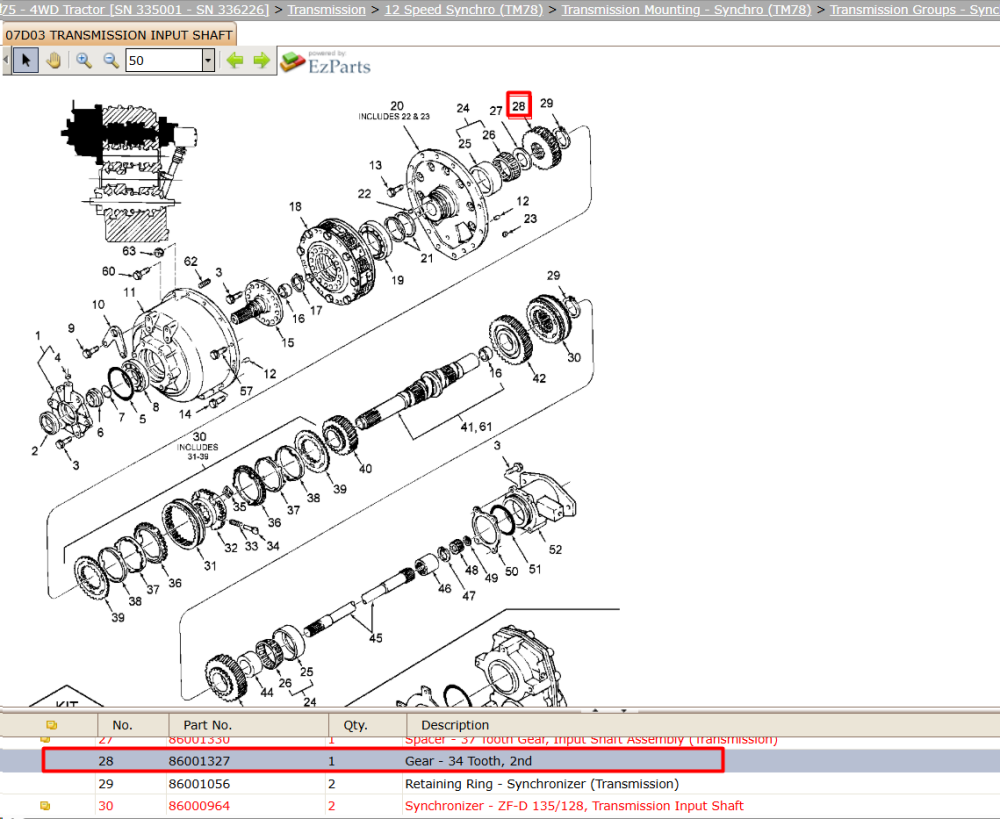Open Transmission Mounting - Synchro (TM78) link
Image resolution: width=1000 pixels, height=819 pixels.
686,10
